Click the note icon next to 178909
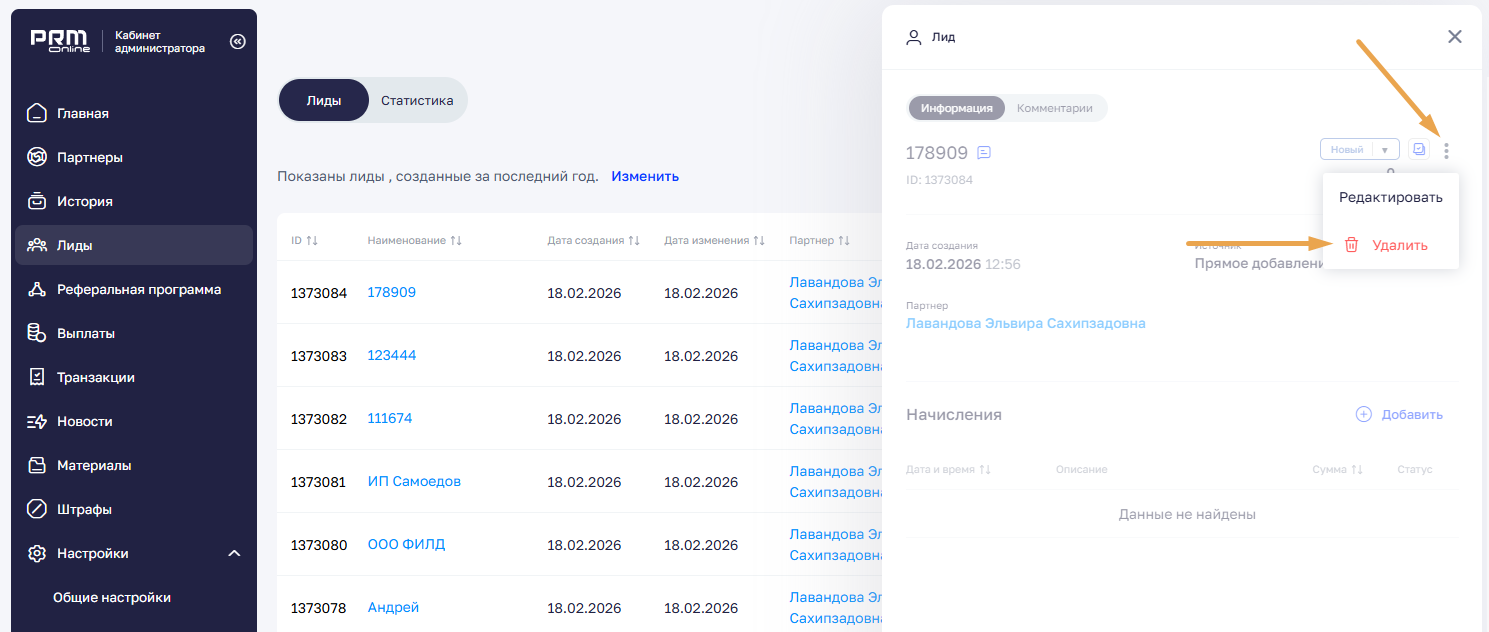The image size is (1489, 632). pos(984,153)
